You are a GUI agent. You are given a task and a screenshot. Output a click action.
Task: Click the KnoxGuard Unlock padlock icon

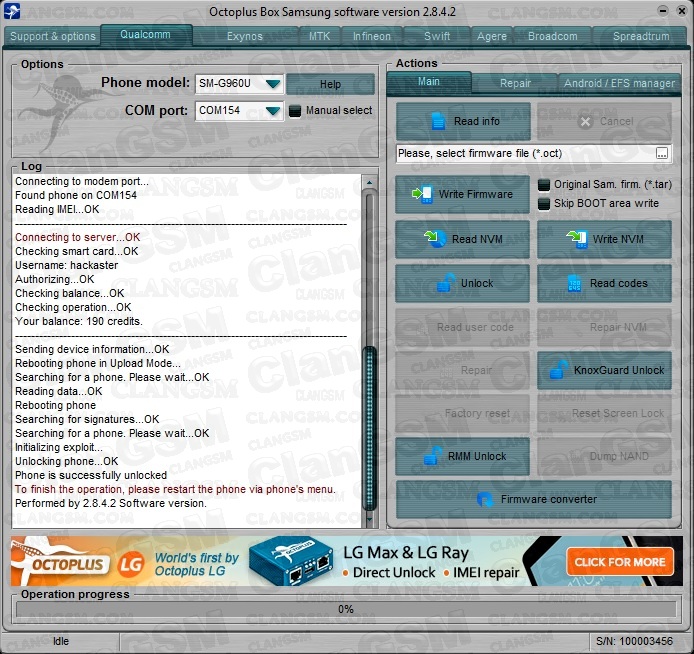[559, 370]
